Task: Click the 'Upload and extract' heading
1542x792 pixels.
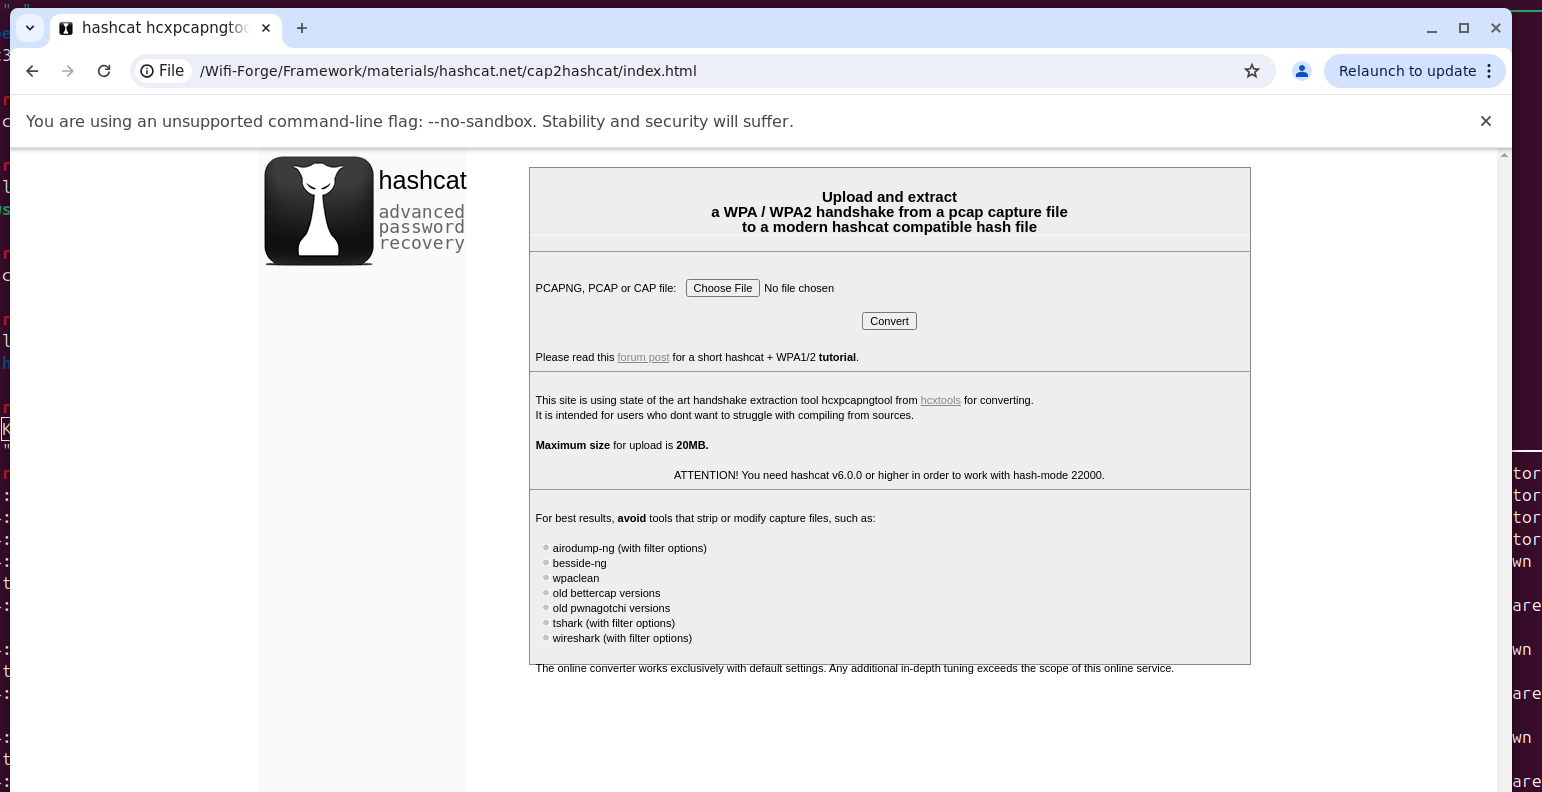Action: click(889, 197)
